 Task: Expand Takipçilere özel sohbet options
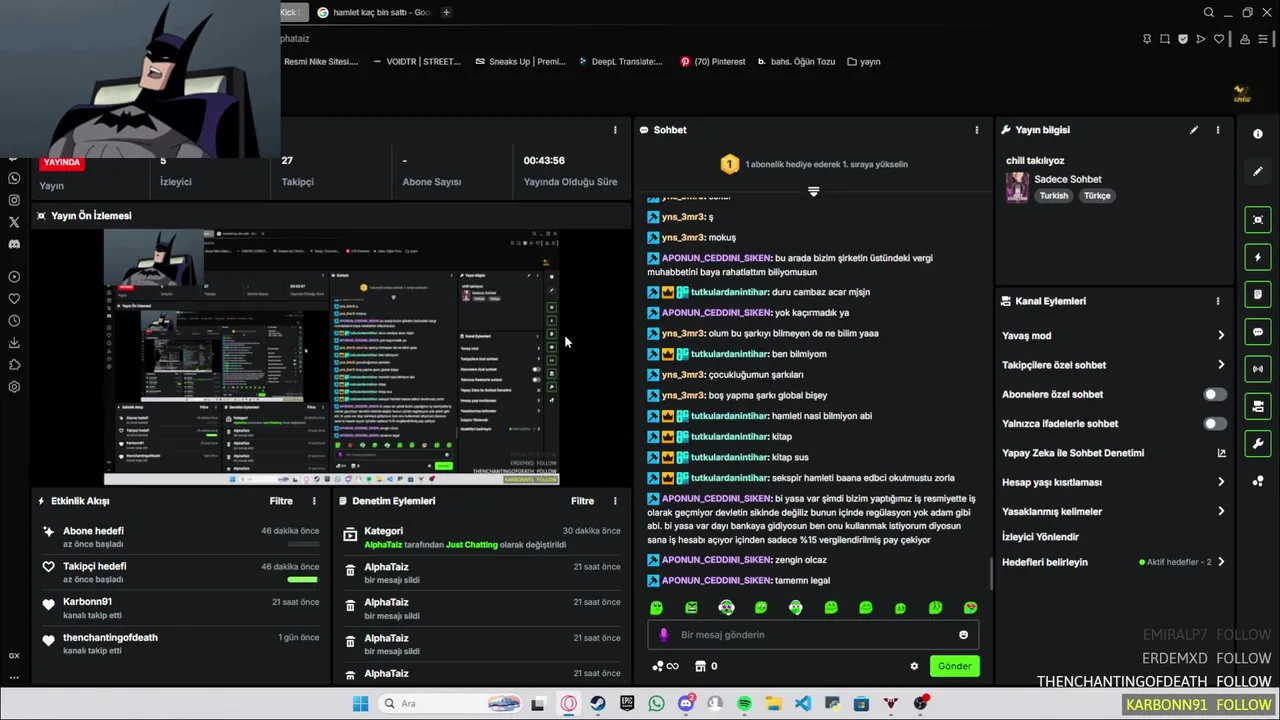[x=1221, y=365]
